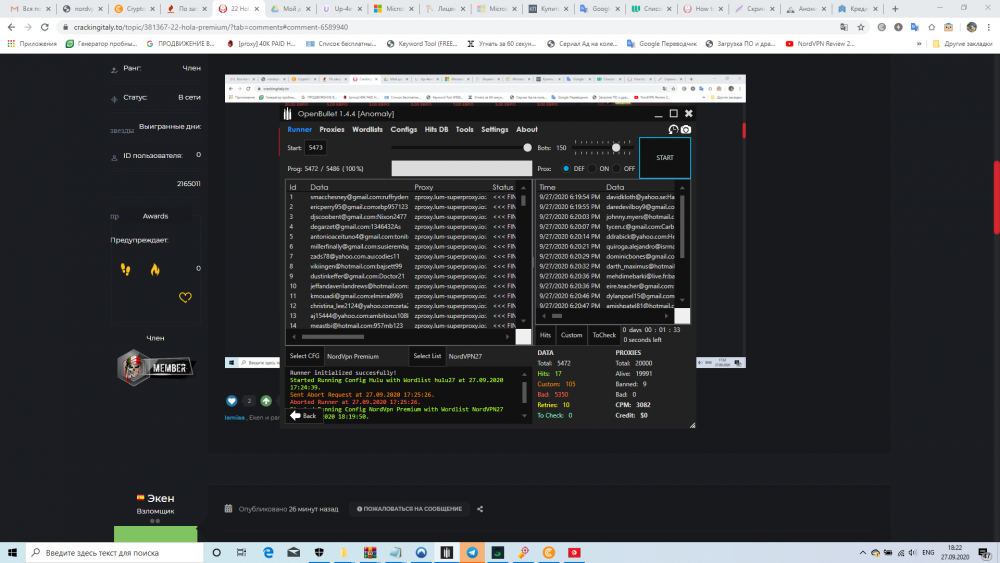The image size is (1000, 563).
Task: Open the Wordlists tab
Action: tap(367, 129)
